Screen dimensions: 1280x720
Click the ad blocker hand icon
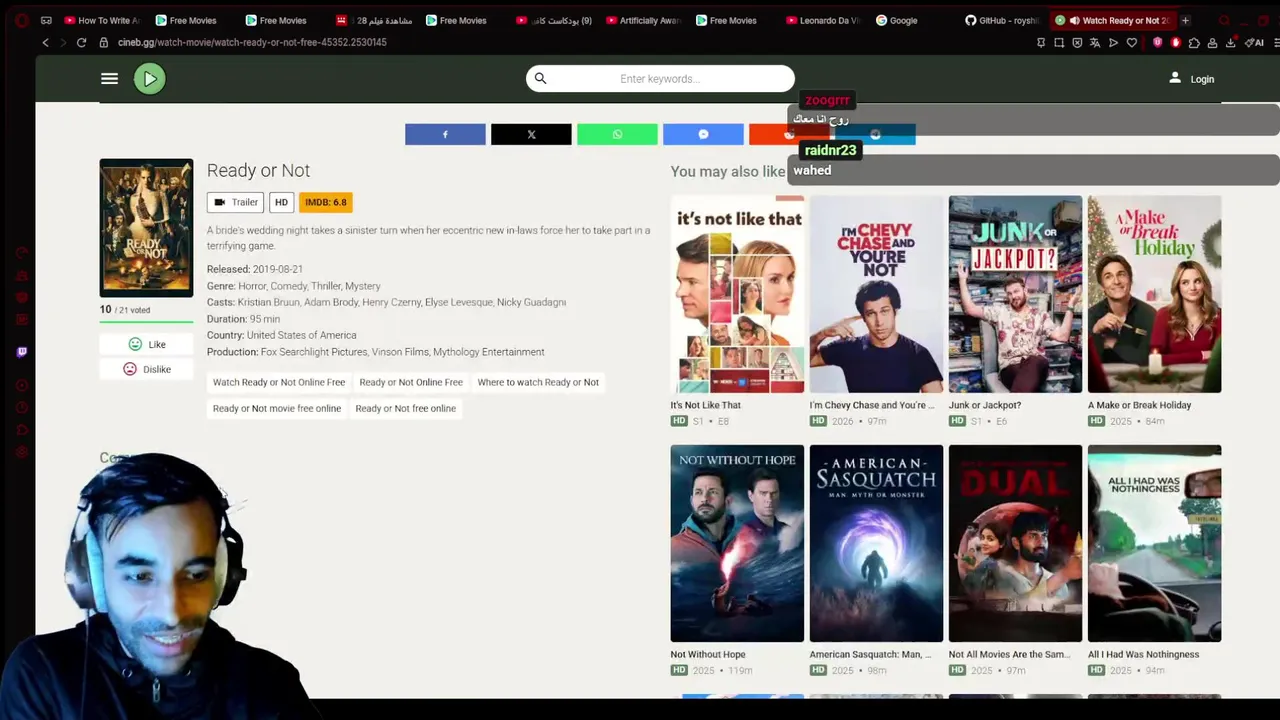pyautogui.click(x=1176, y=42)
